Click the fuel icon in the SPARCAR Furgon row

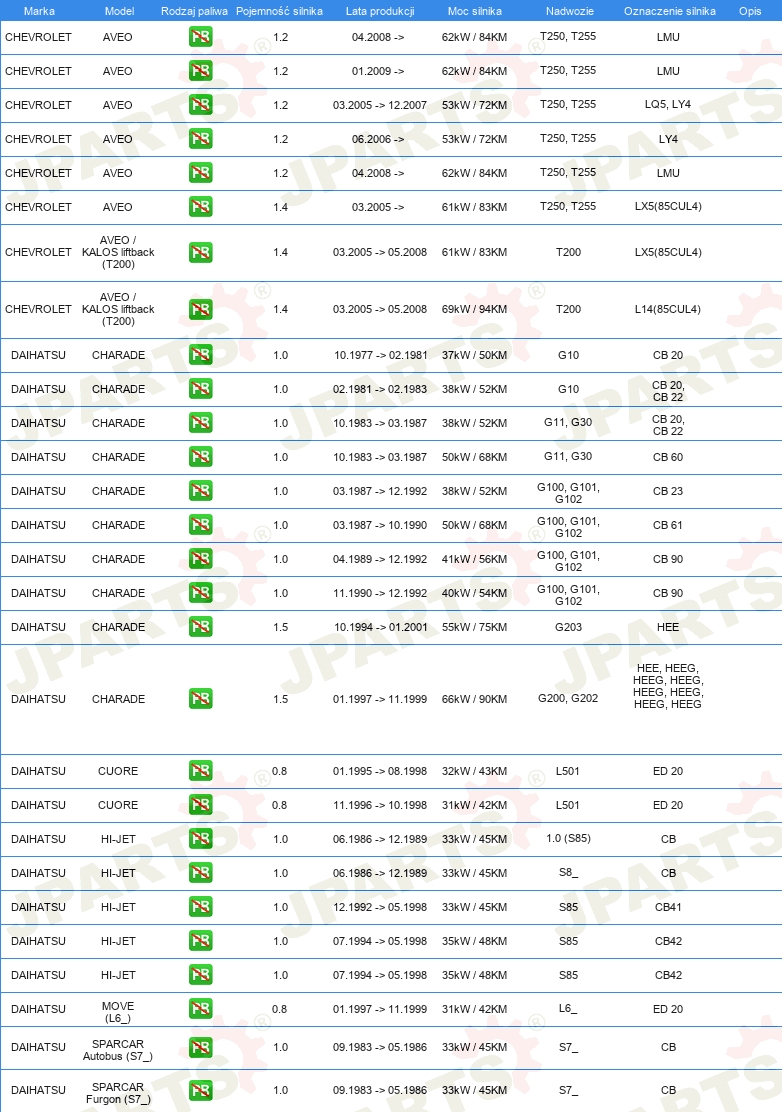point(201,1090)
